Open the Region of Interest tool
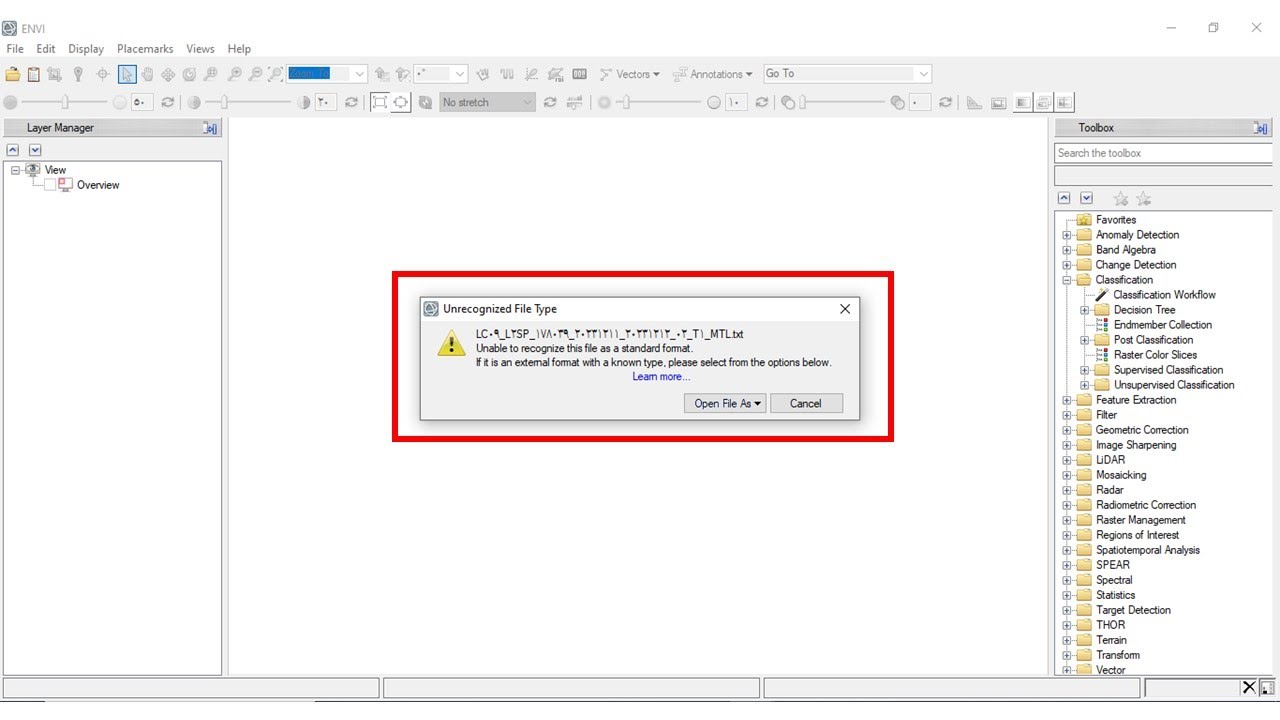Screen dimensions: 1280x720 (x=555, y=74)
